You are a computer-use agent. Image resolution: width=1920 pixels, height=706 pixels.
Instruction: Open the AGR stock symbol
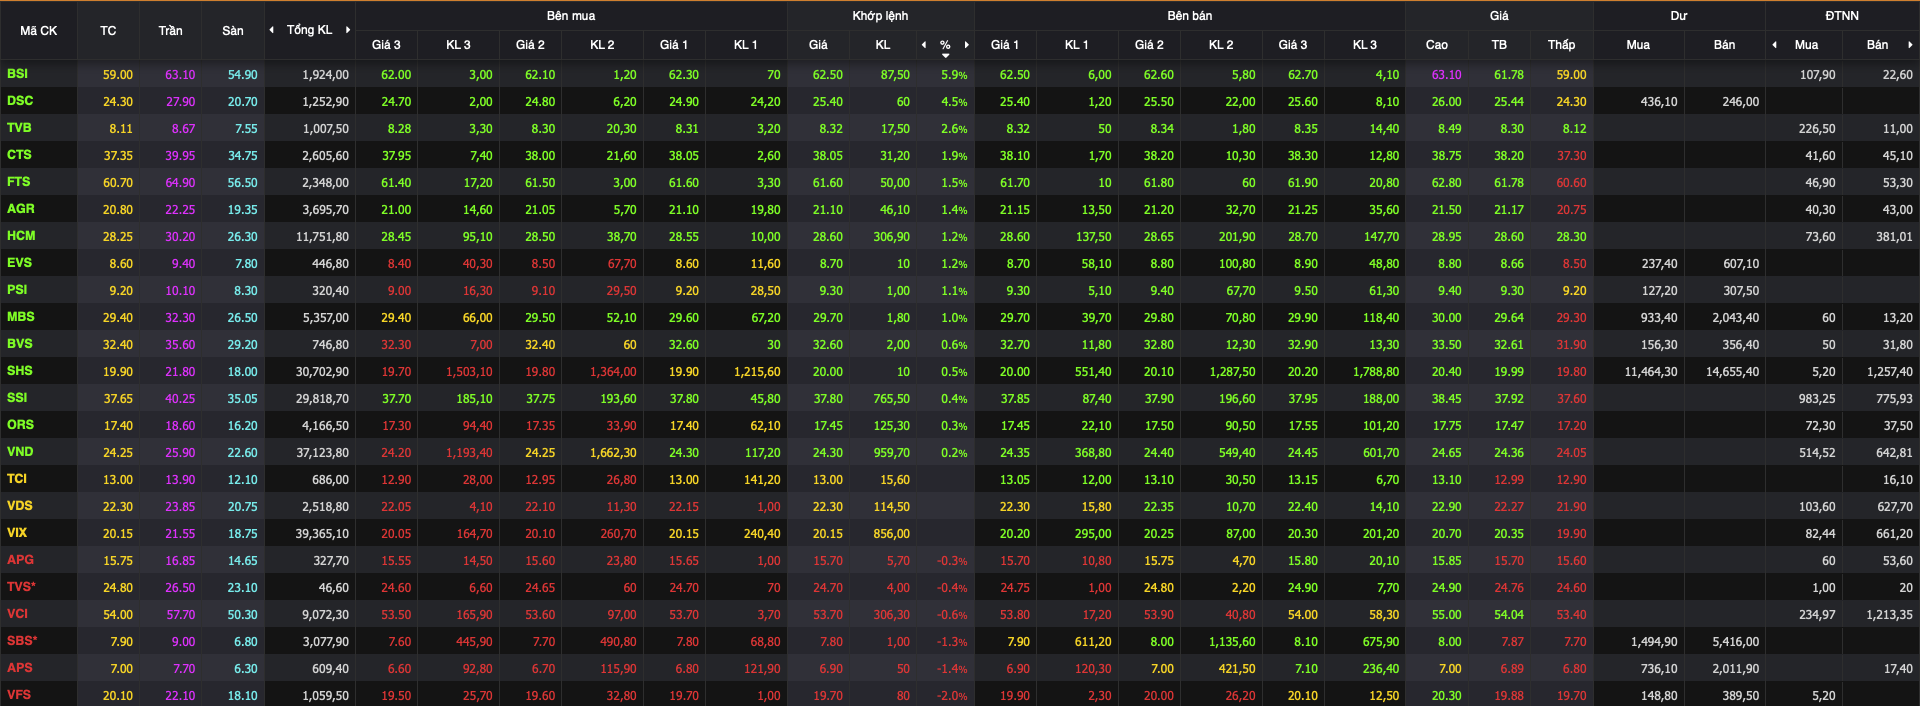click(x=21, y=209)
